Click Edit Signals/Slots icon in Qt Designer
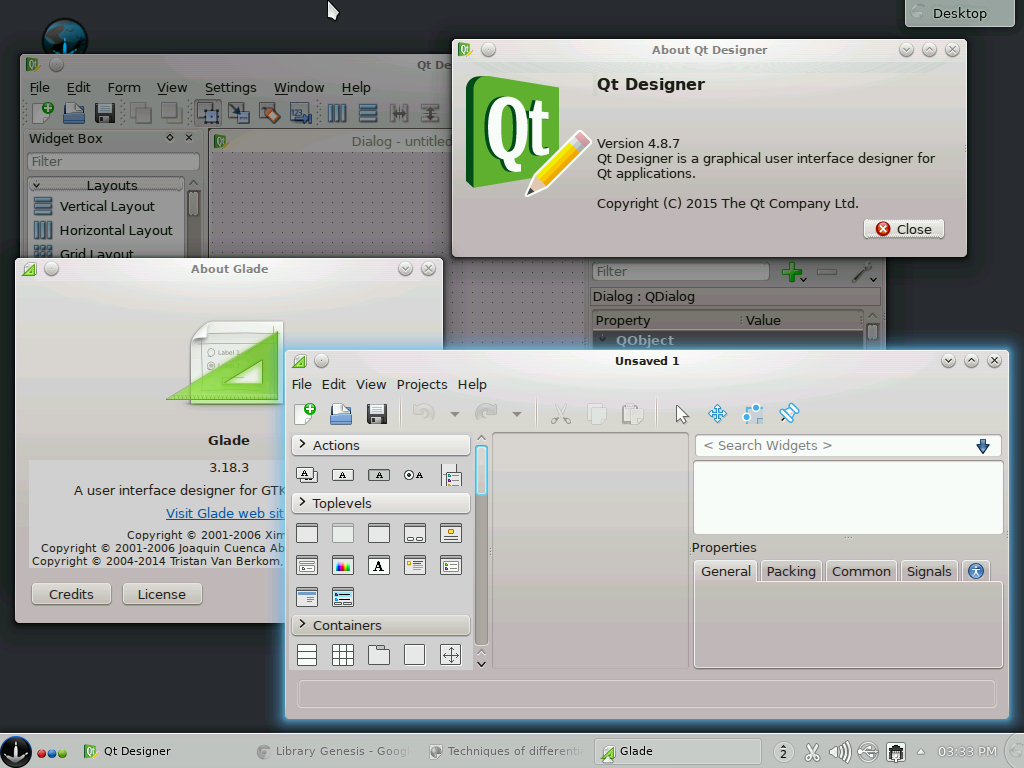 [239, 113]
